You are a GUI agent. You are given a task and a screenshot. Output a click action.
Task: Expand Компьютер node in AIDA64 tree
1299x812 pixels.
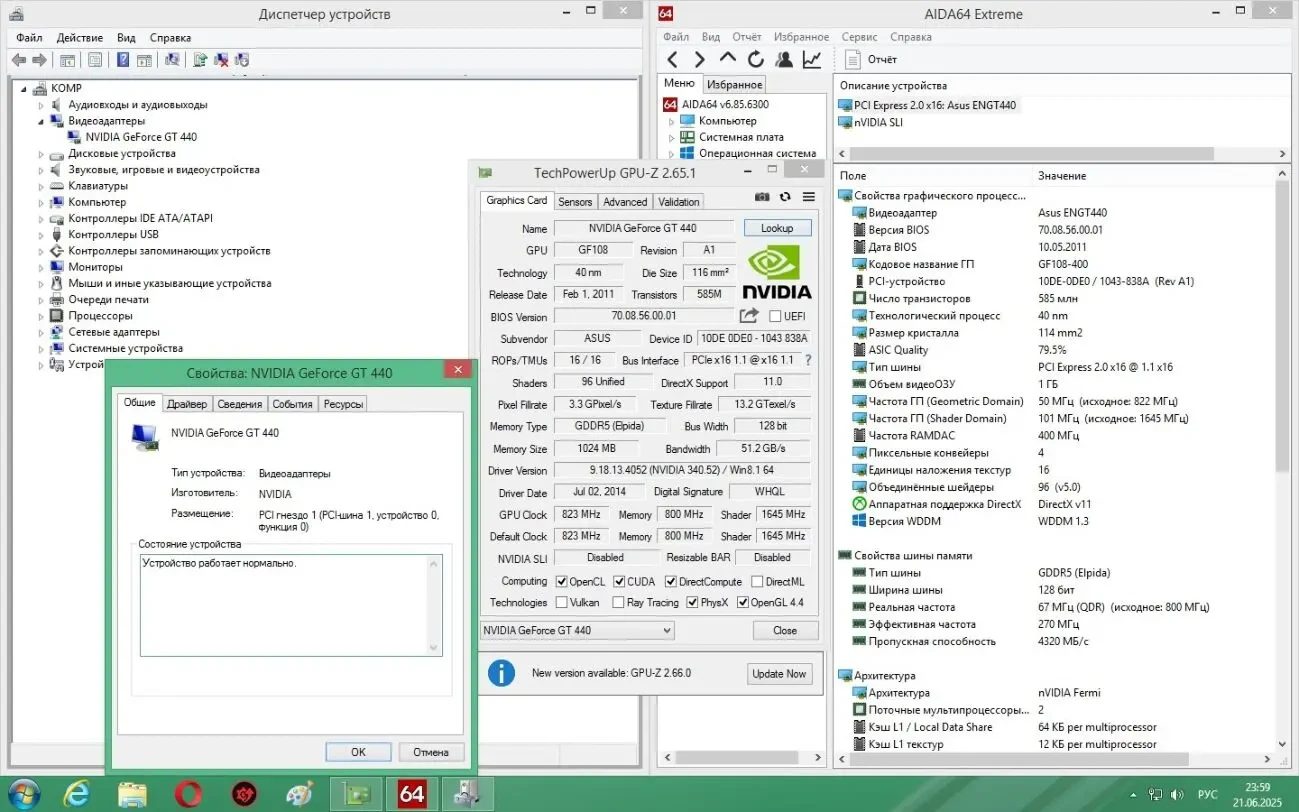(672, 121)
